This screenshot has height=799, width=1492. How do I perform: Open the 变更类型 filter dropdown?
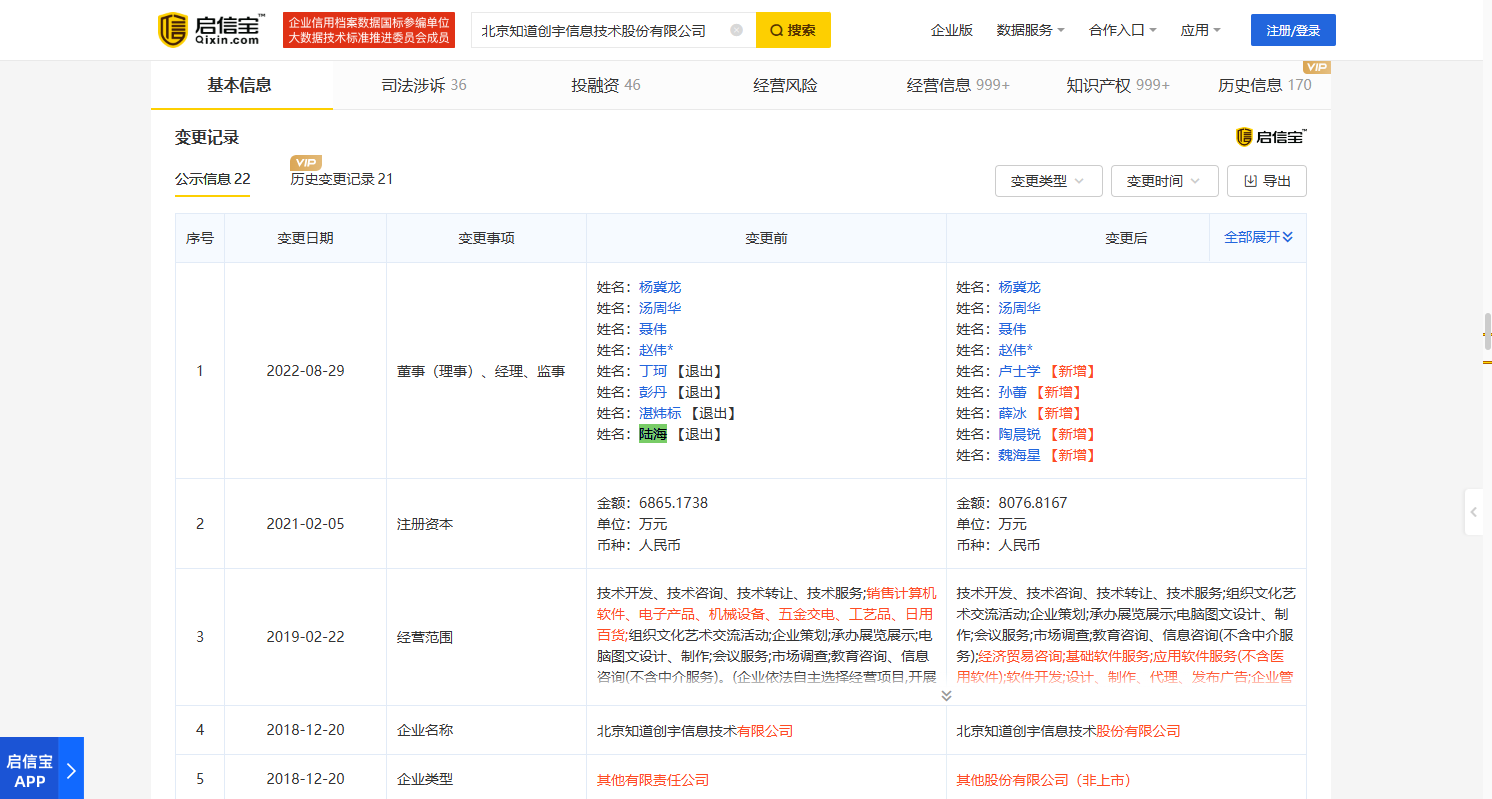pos(1048,181)
